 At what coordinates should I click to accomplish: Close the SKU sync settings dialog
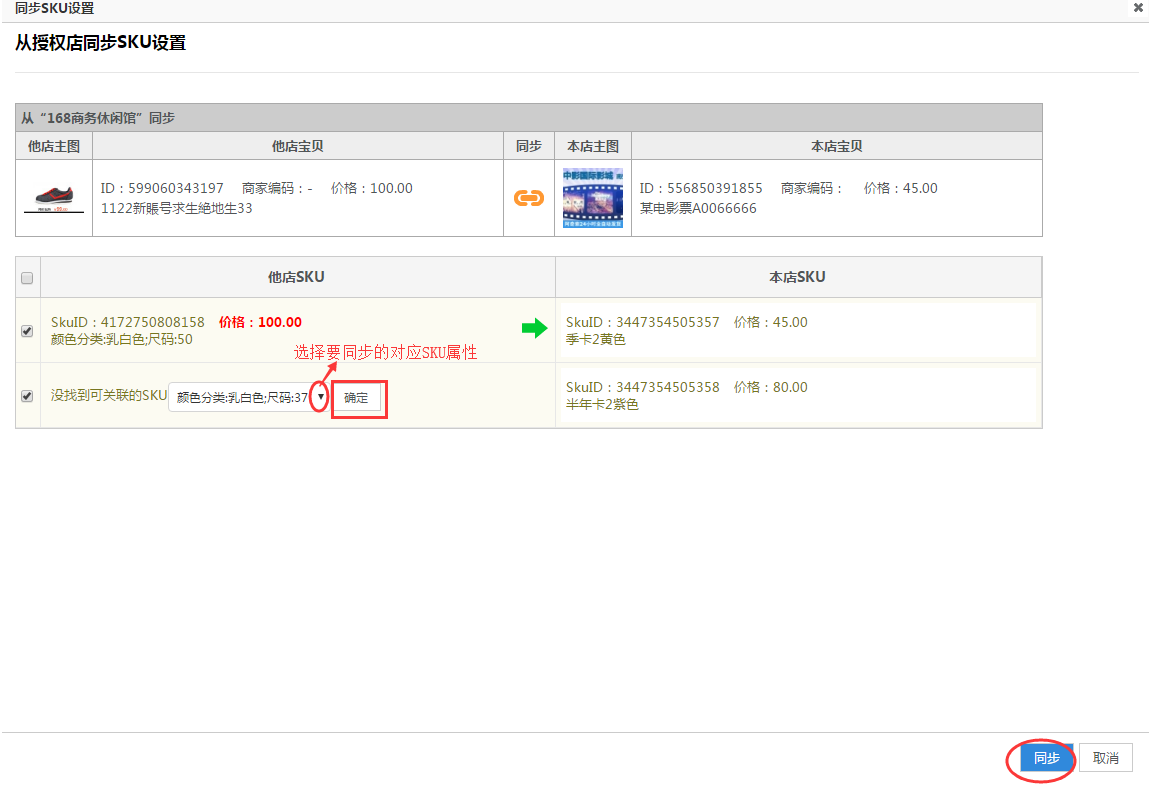coord(1138,8)
